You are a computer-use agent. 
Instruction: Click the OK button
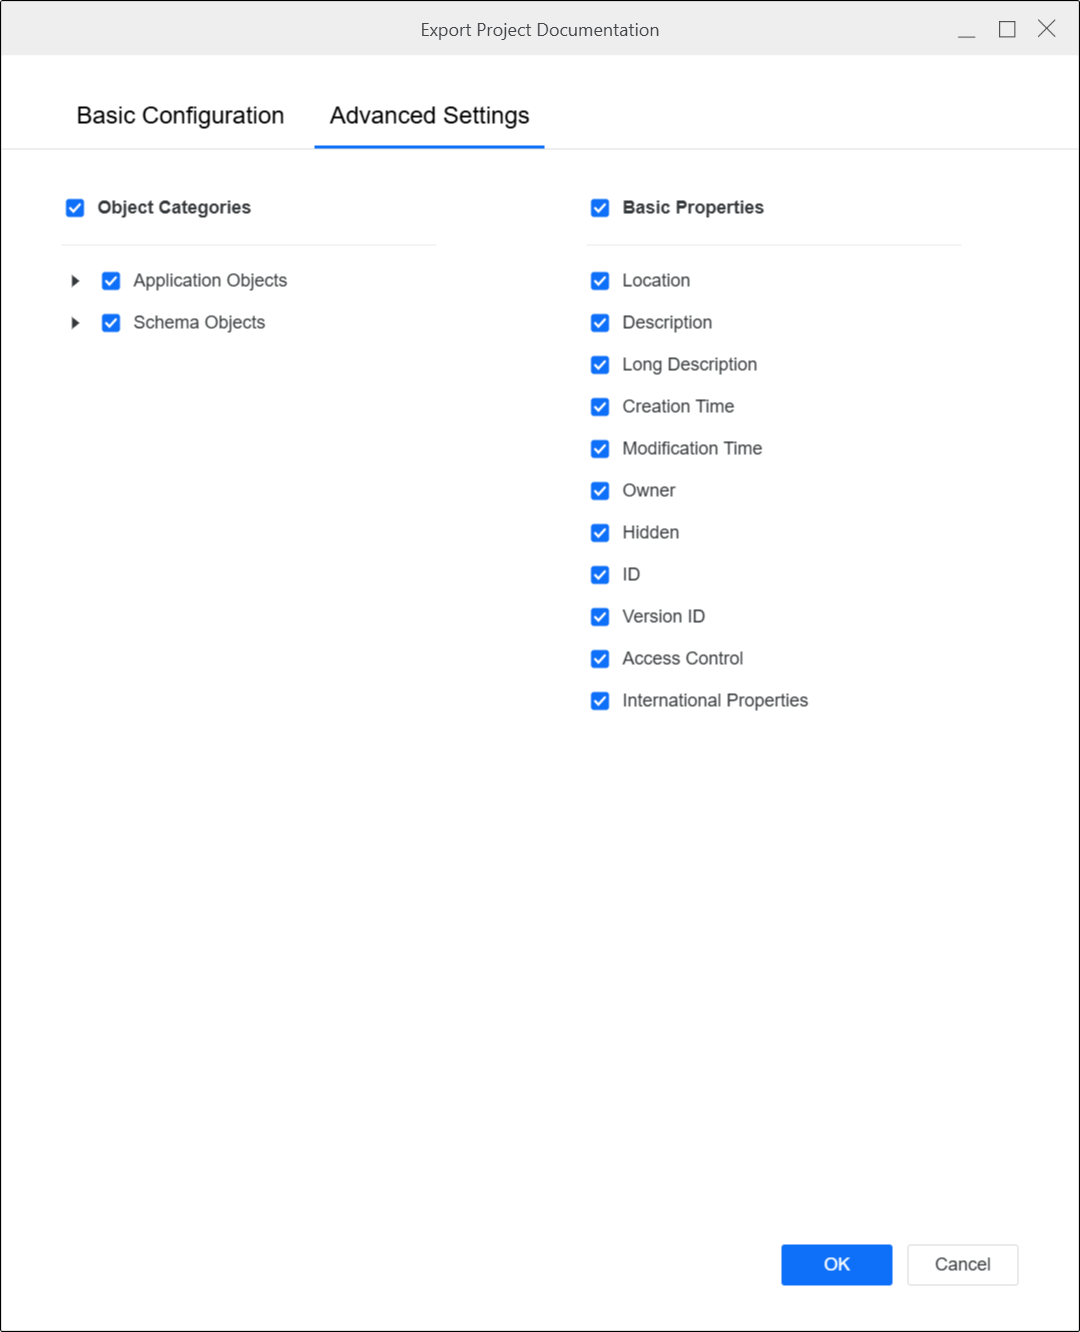click(x=836, y=1264)
